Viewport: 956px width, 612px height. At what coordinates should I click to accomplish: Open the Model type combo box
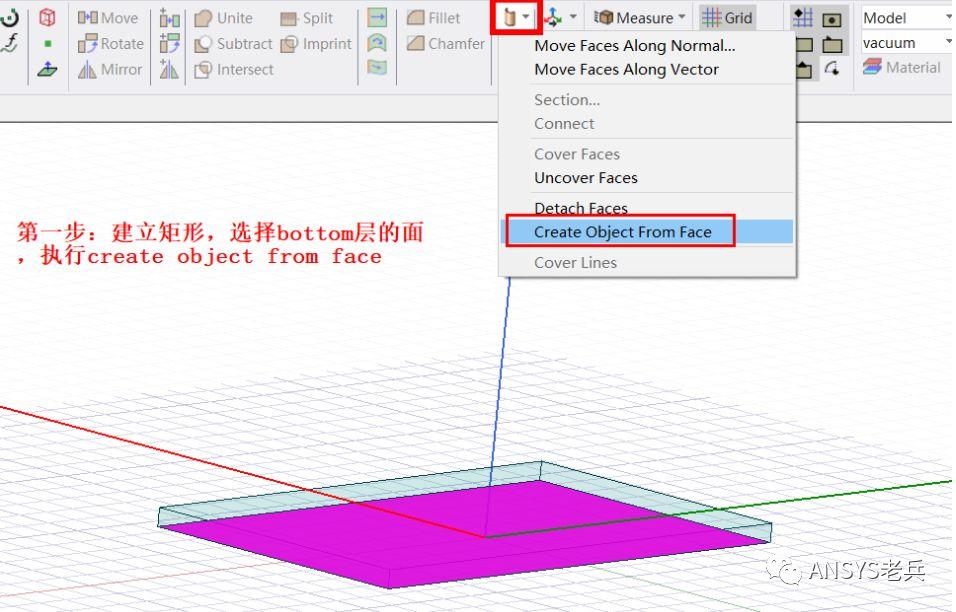tap(907, 18)
